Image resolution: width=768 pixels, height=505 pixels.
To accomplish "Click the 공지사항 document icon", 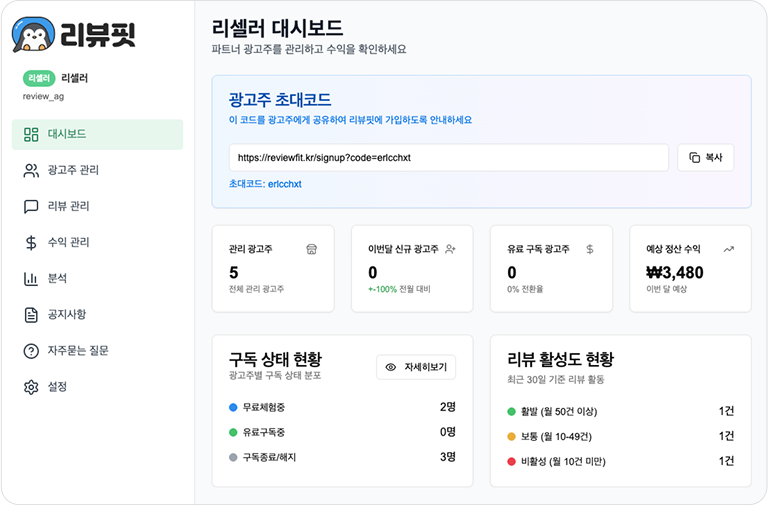I will pos(31,315).
